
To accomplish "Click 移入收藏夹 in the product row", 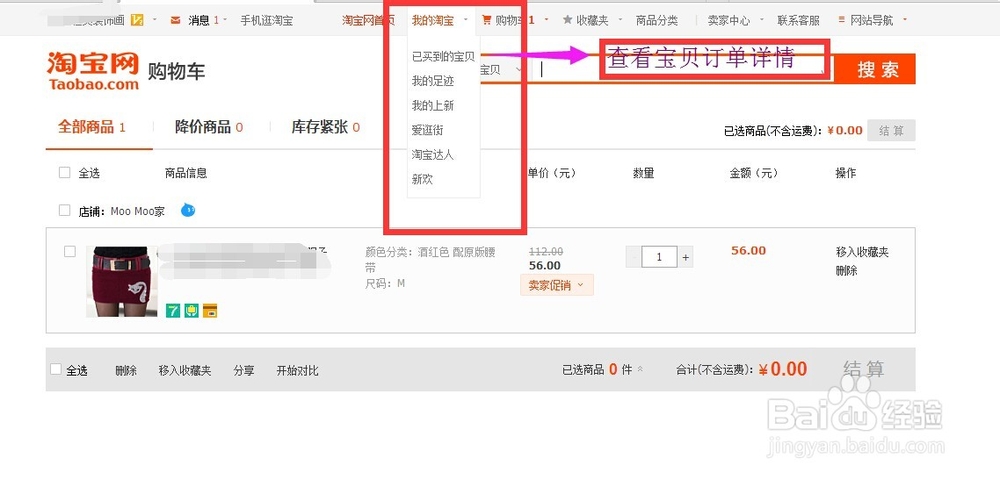I will click(862, 252).
